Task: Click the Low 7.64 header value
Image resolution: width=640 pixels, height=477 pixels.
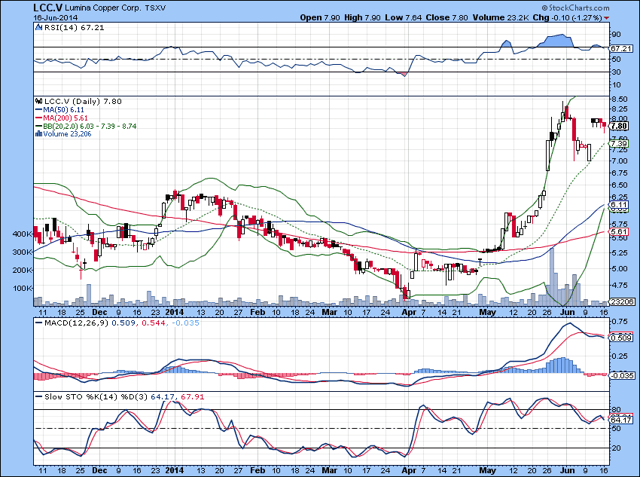Action: point(403,18)
